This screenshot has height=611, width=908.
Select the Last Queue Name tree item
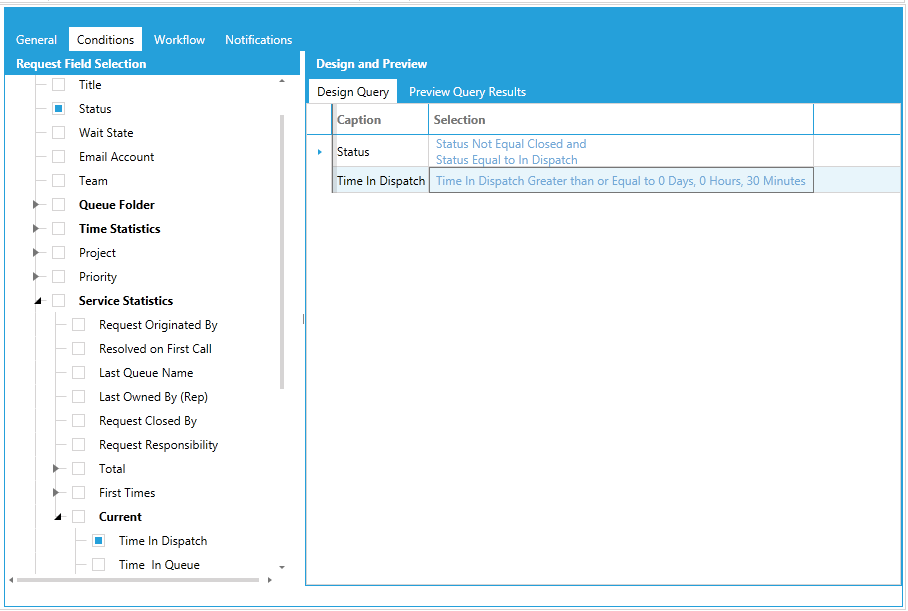point(146,373)
